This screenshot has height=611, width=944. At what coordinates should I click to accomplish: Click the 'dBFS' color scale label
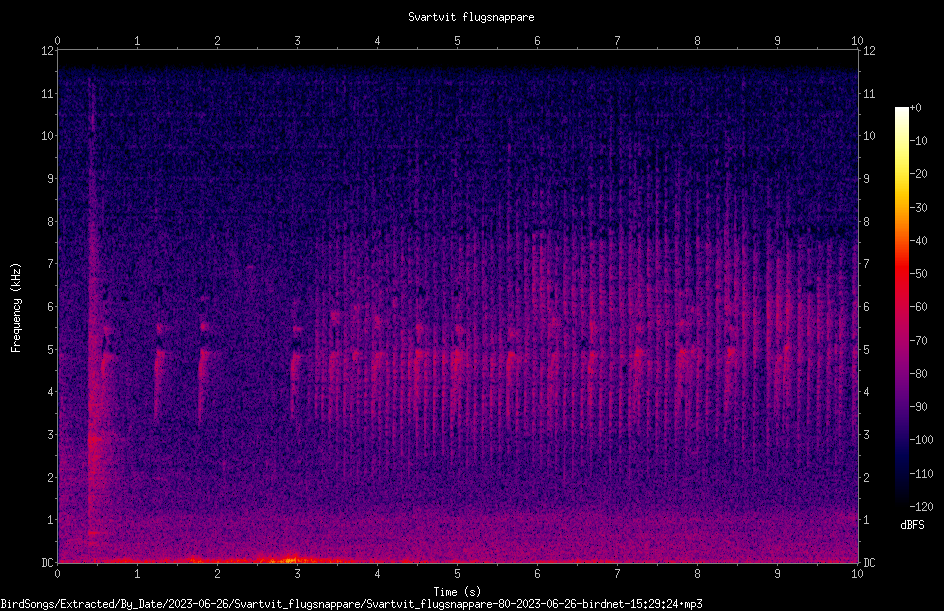coord(912,525)
